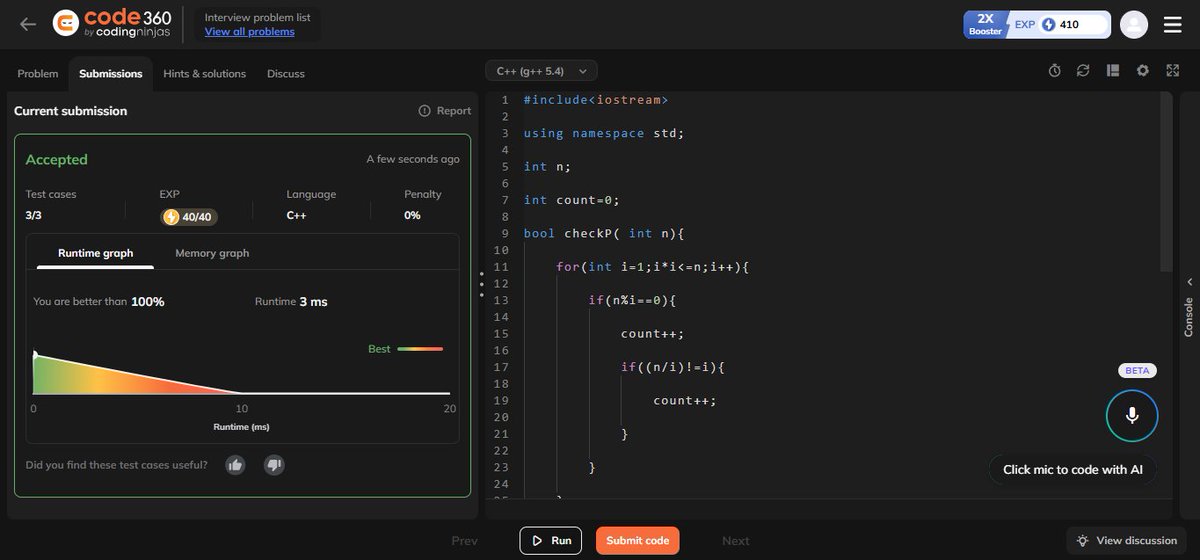Click the 2X Booster badge

985,24
